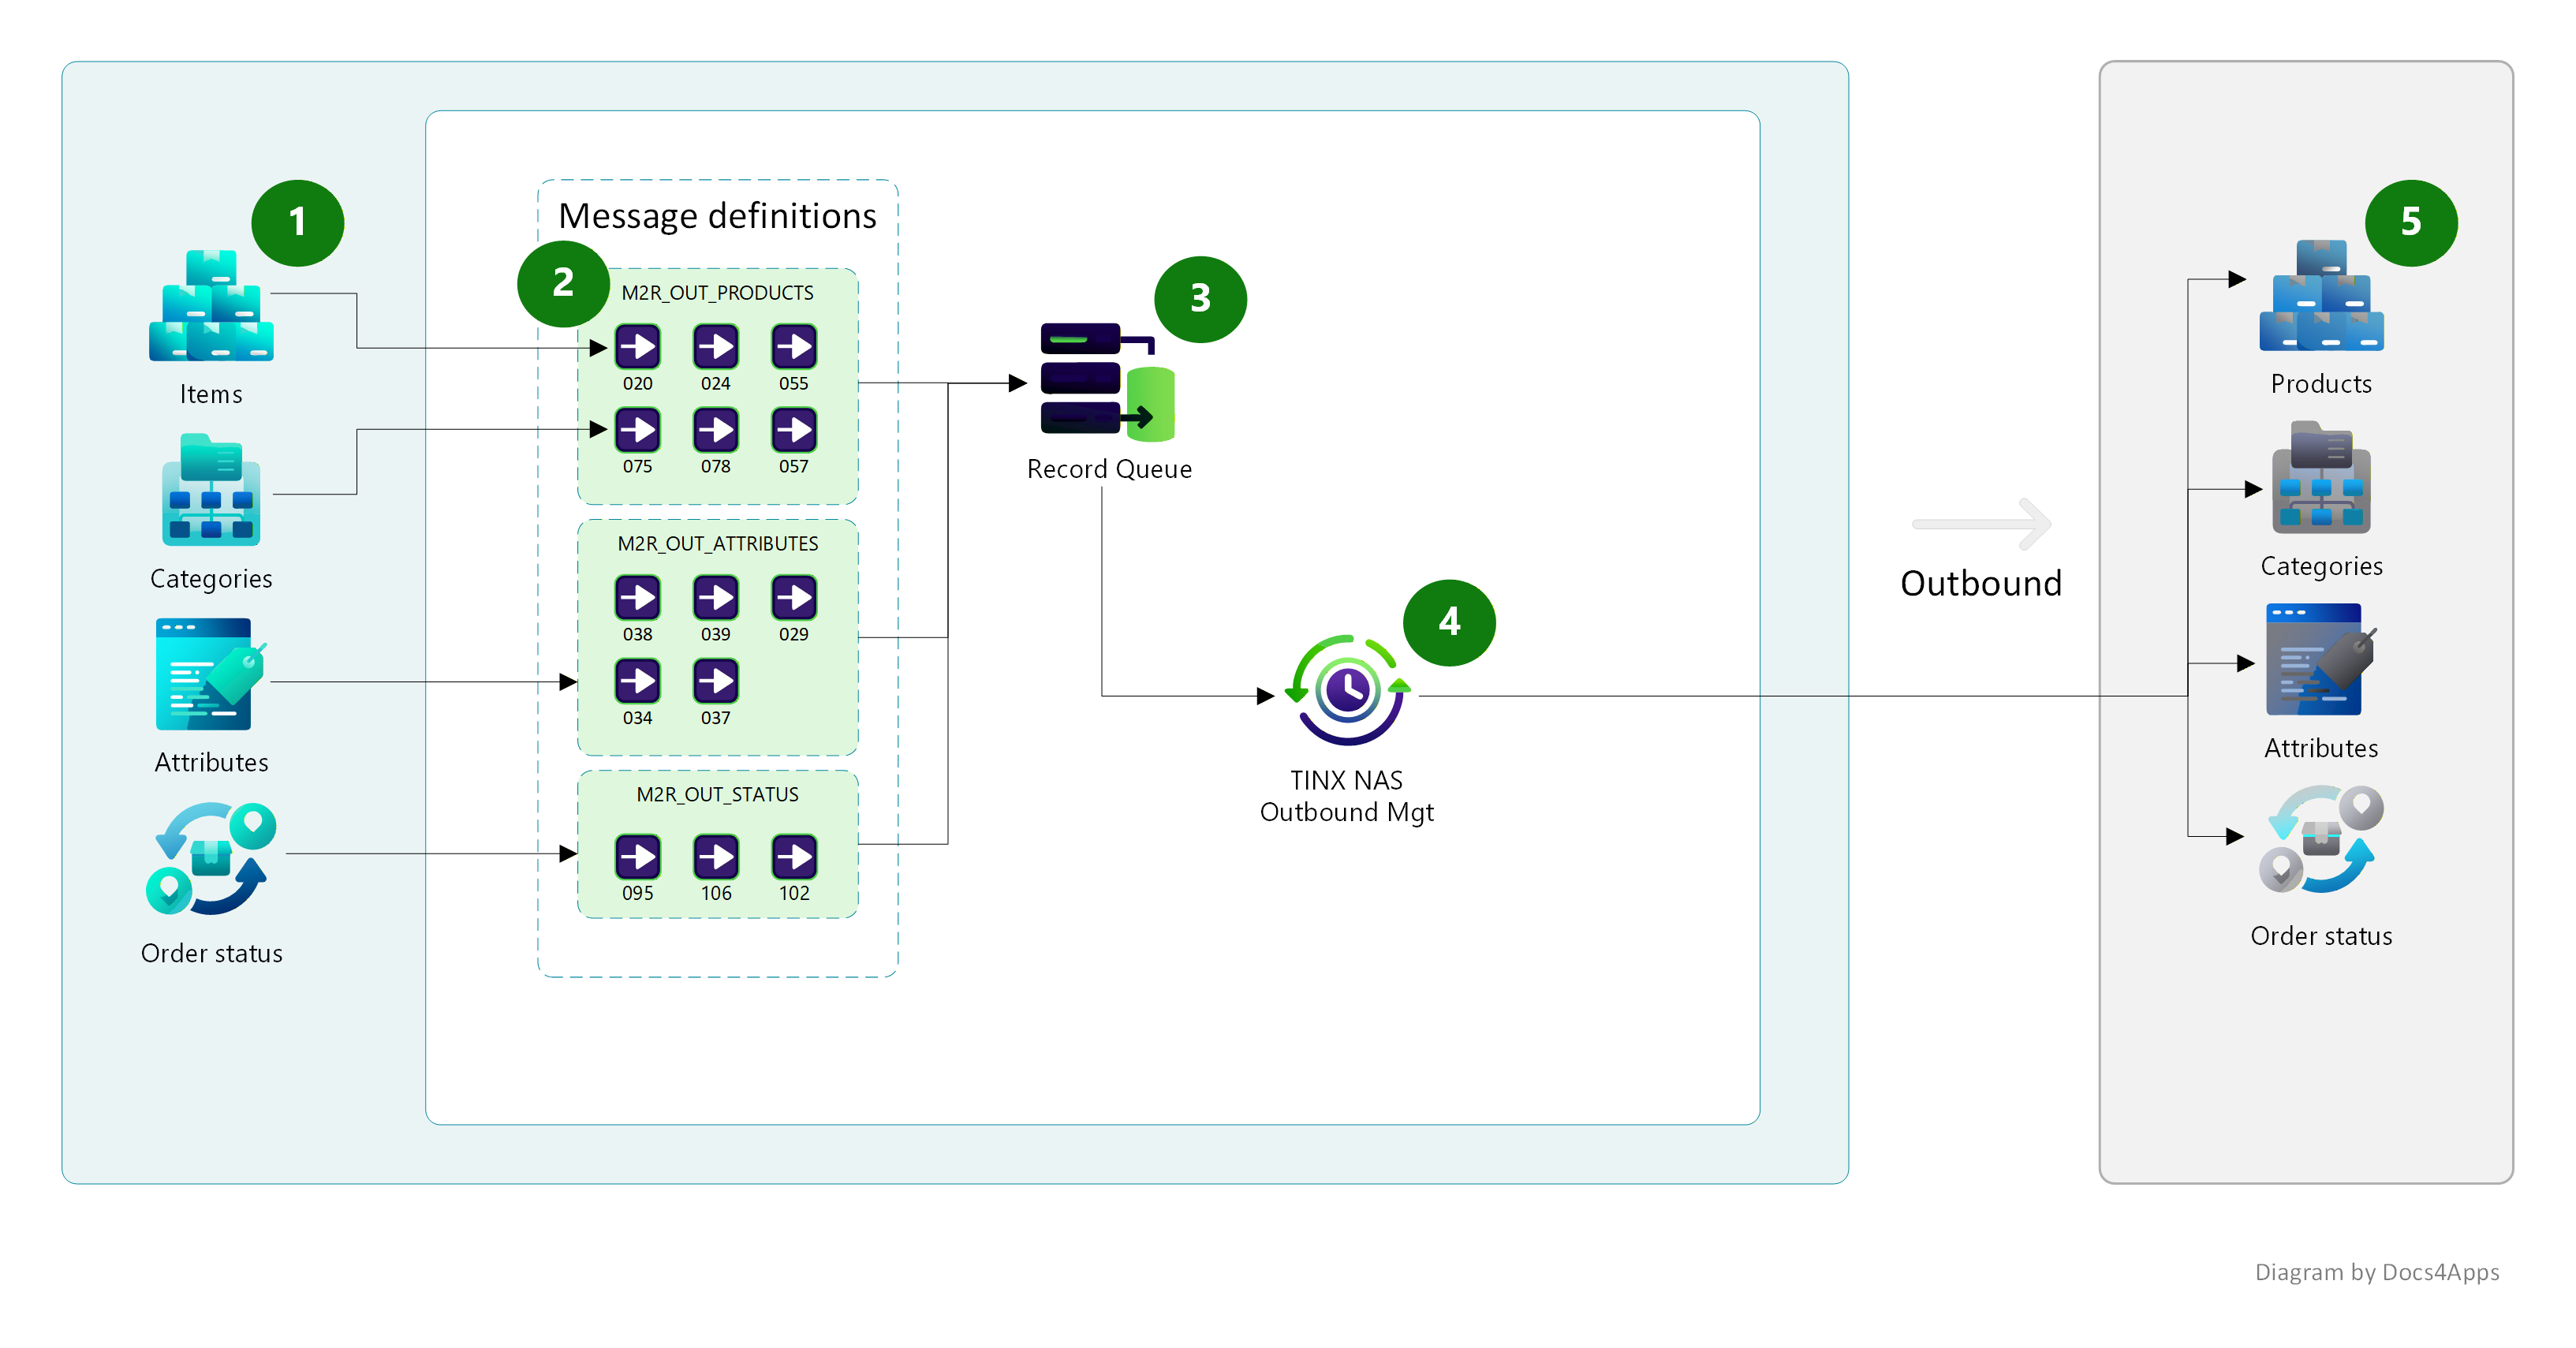Image resolution: width=2576 pixels, height=1348 pixels.
Task: Click the TINX NAS Outbound Mgt label
Action: [1346, 796]
